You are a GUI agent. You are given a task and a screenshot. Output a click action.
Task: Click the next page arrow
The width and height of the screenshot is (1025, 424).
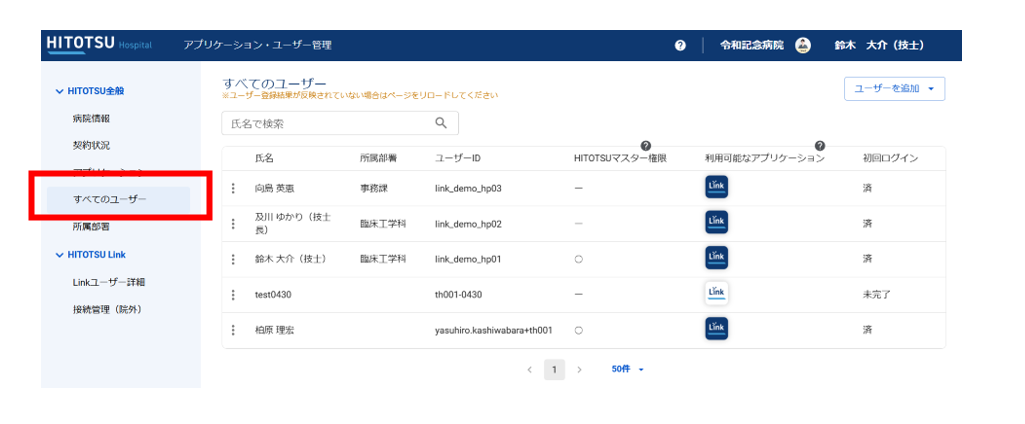pyautogui.click(x=579, y=369)
